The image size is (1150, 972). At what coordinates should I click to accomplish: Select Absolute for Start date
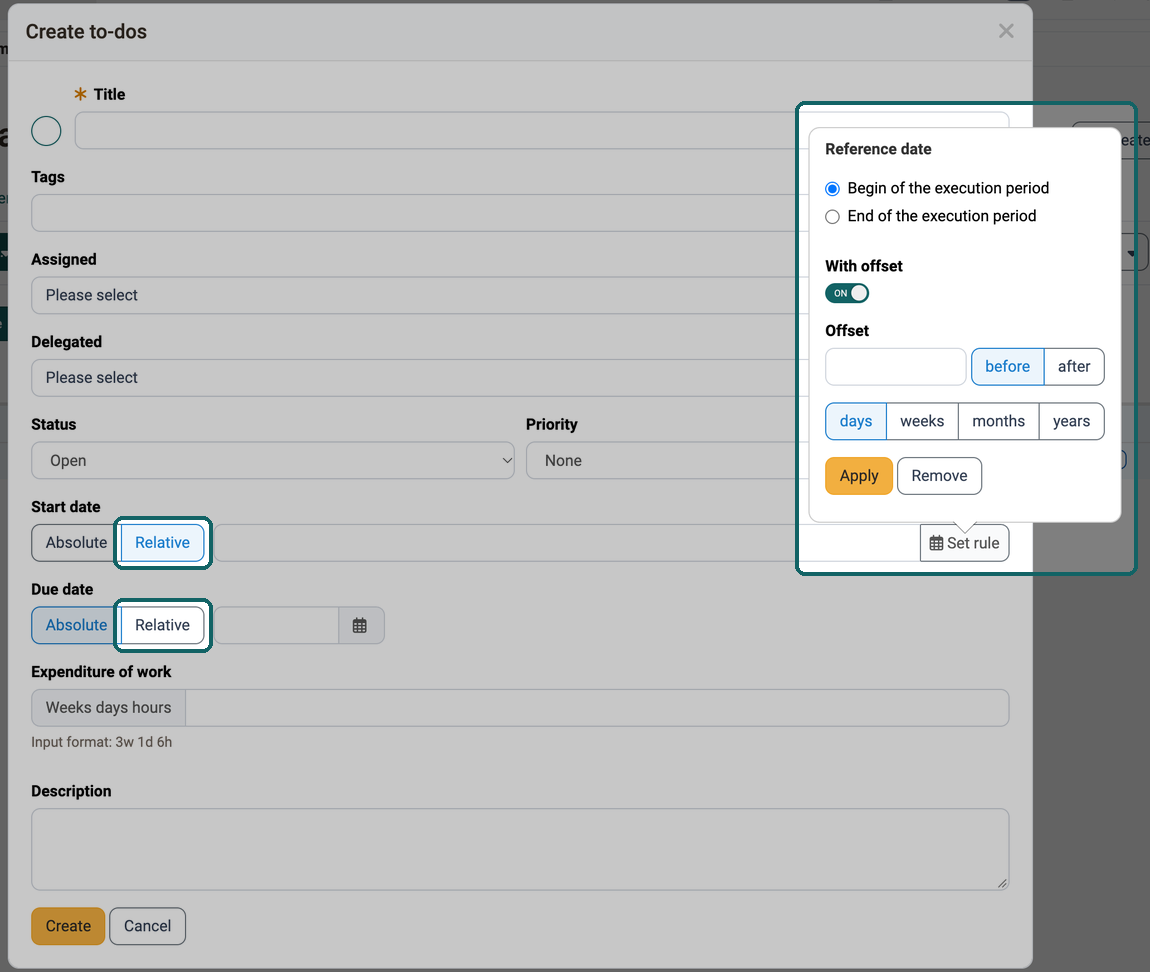tap(76, 543)
